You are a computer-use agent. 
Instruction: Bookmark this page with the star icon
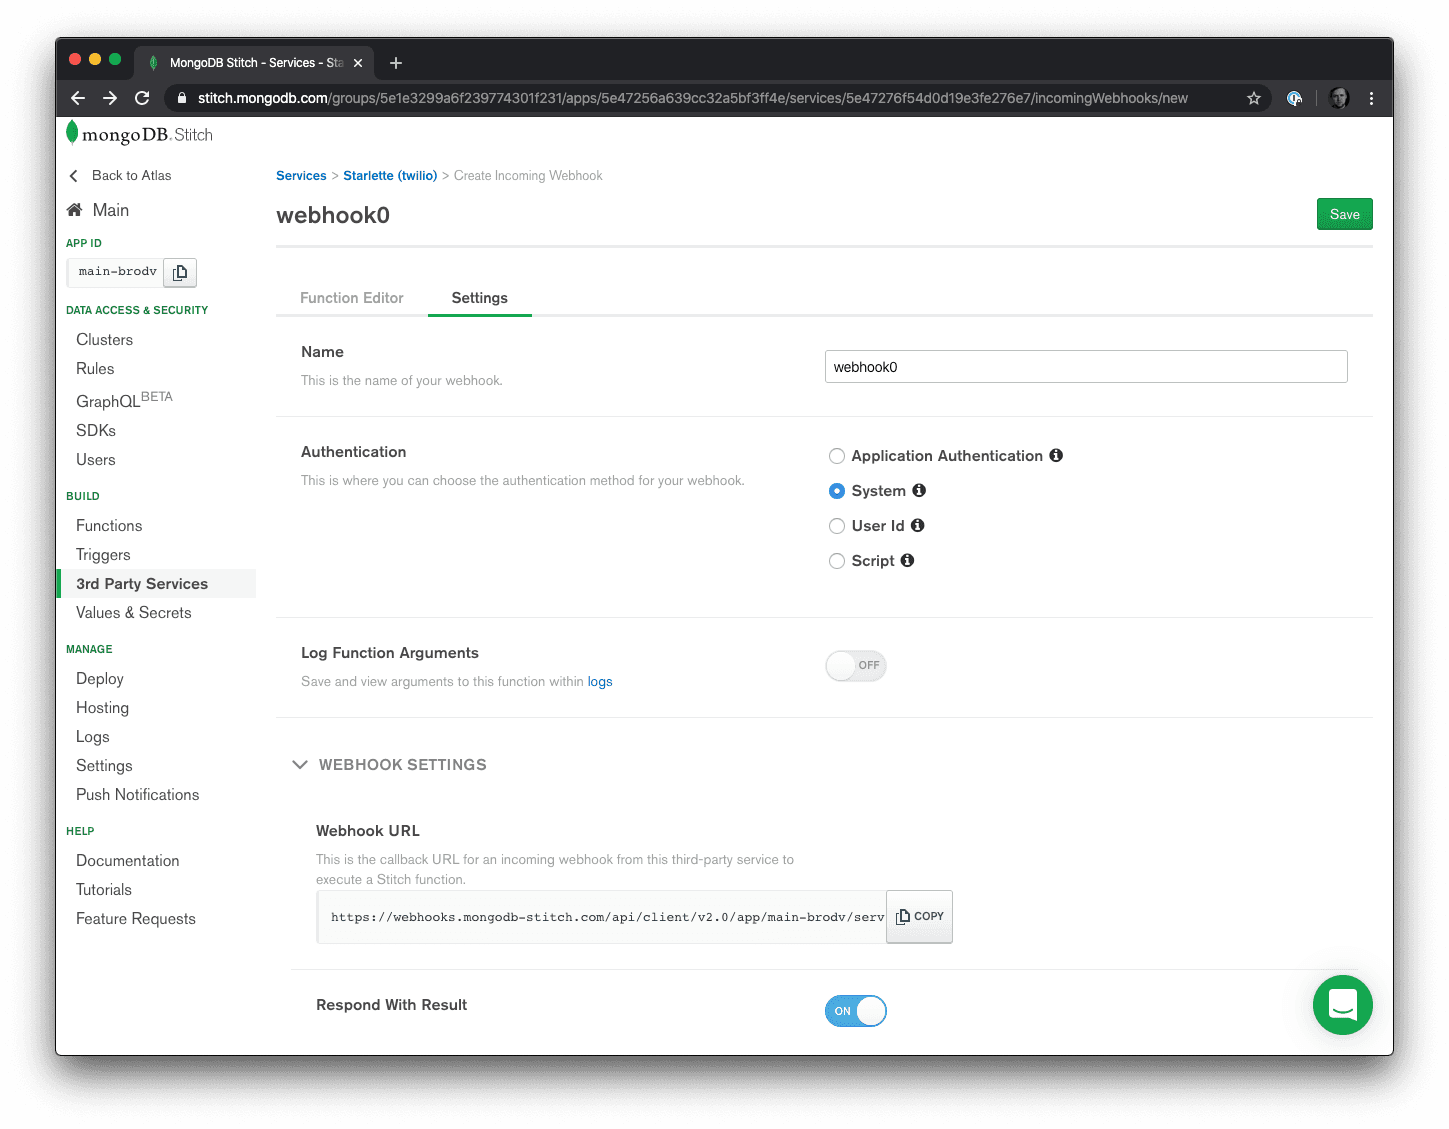tap(1254, 98)
